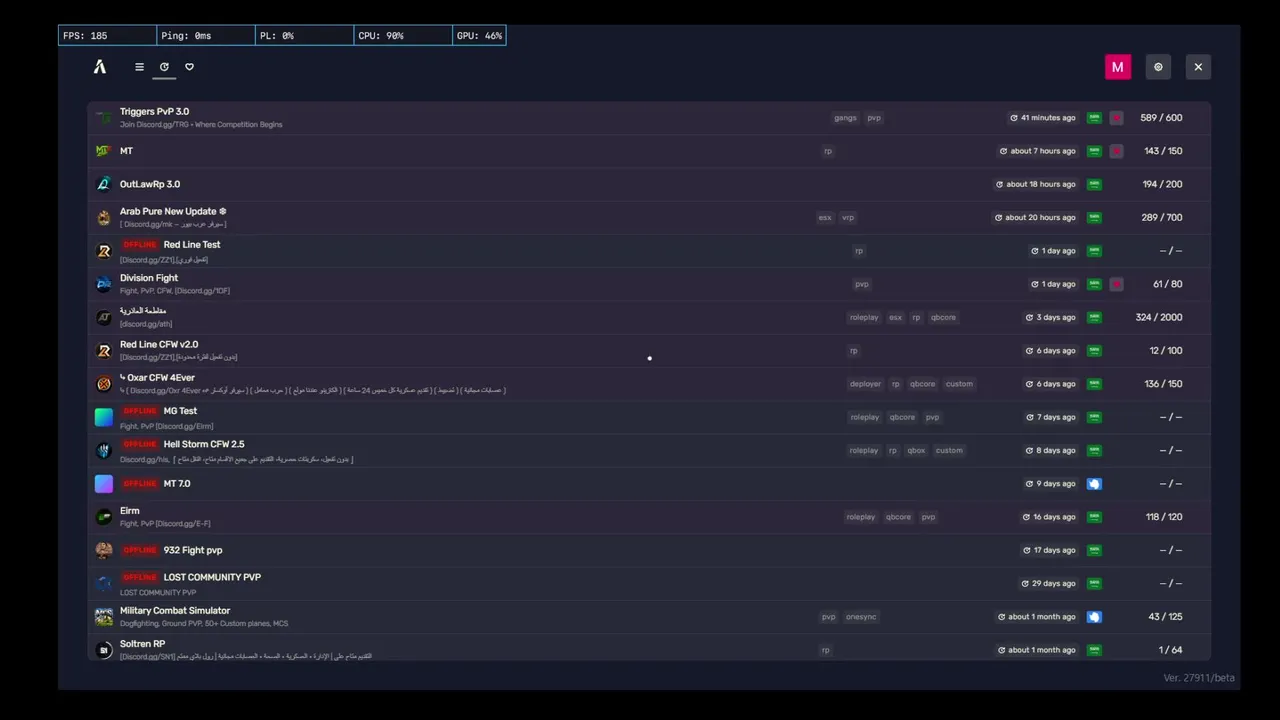This screenshot has width=1280, height=720.
Task: Click the OFFLINE badge on MG Test
Action: point(140,411)
